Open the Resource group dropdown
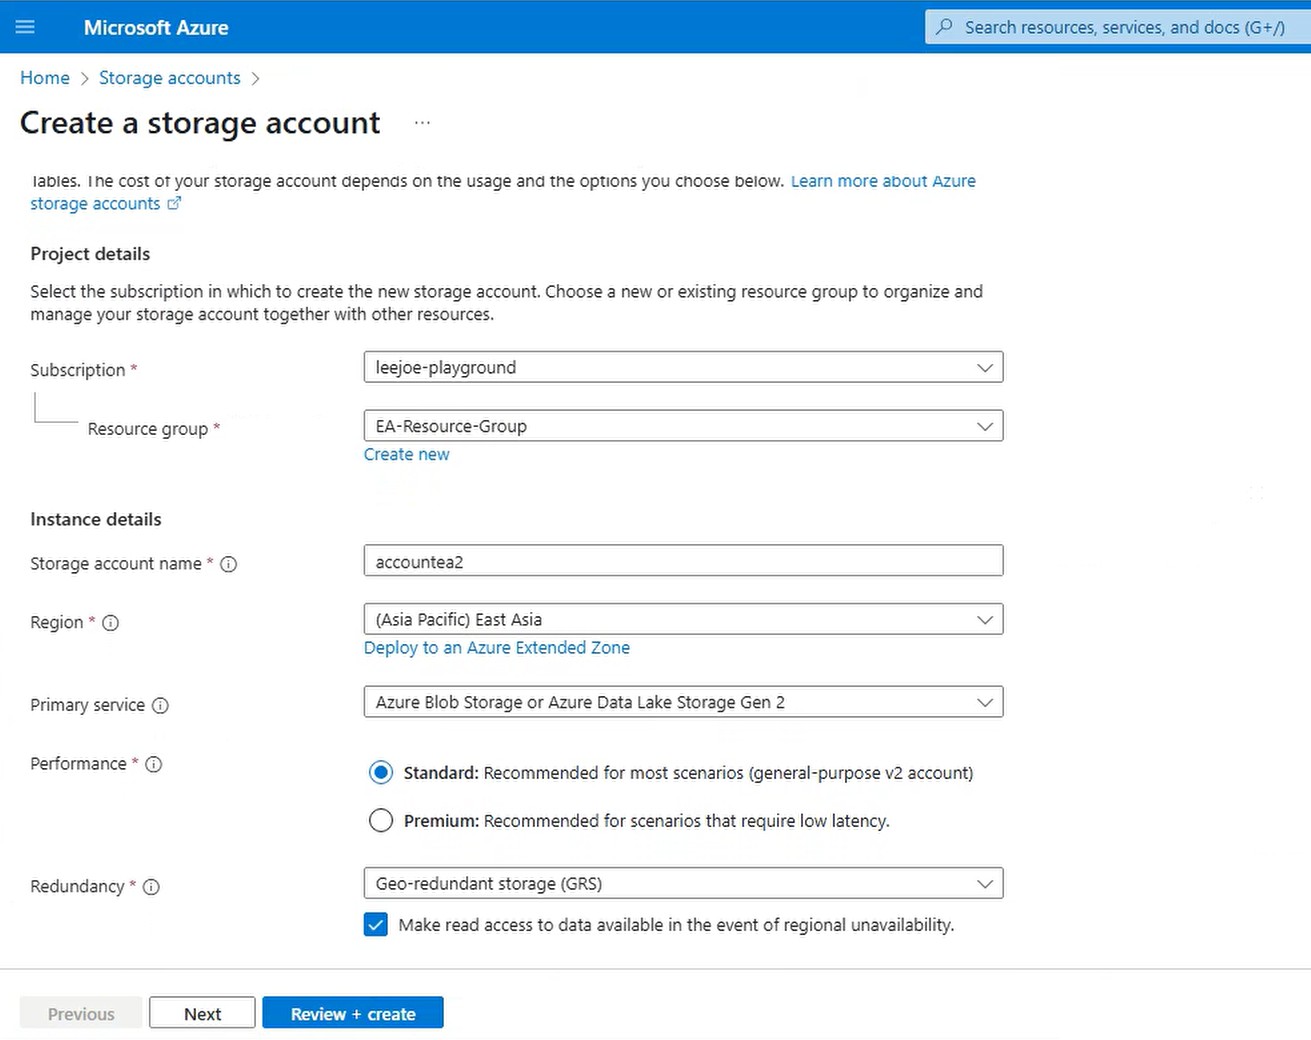 (x=683, y=426)
